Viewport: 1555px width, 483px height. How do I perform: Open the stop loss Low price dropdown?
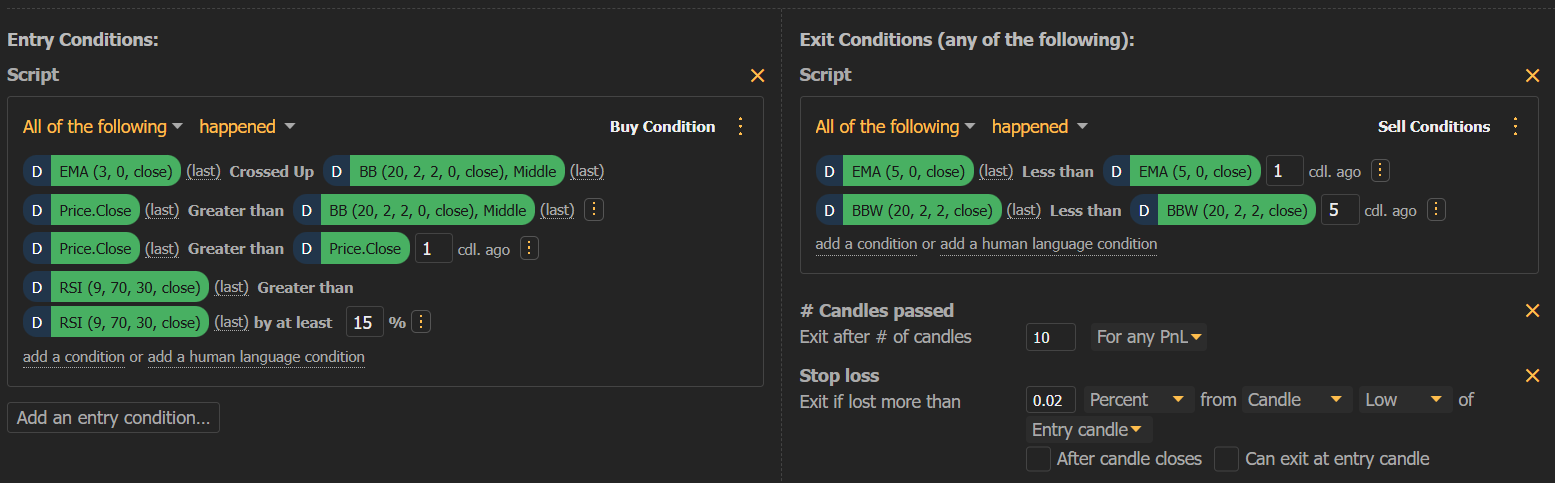[x=1404, y=400]
